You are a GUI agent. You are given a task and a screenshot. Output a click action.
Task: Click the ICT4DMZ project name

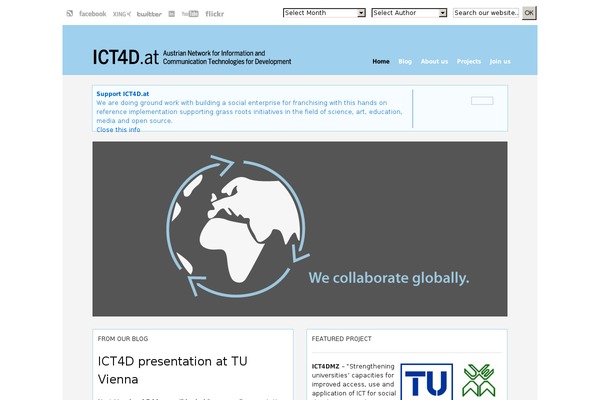pos(325,366)
